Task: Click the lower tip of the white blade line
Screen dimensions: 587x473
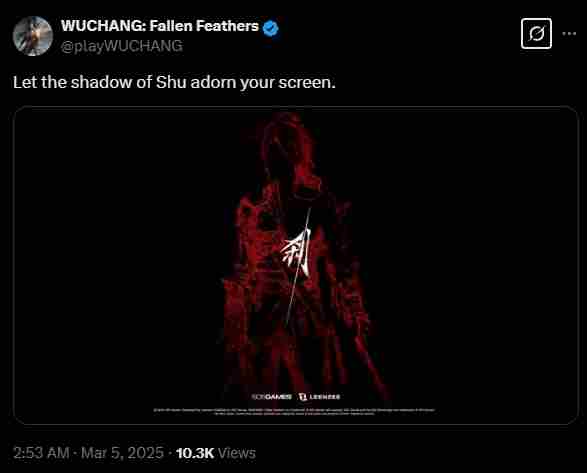Action: pyautogui.click(x=287, y=323)
